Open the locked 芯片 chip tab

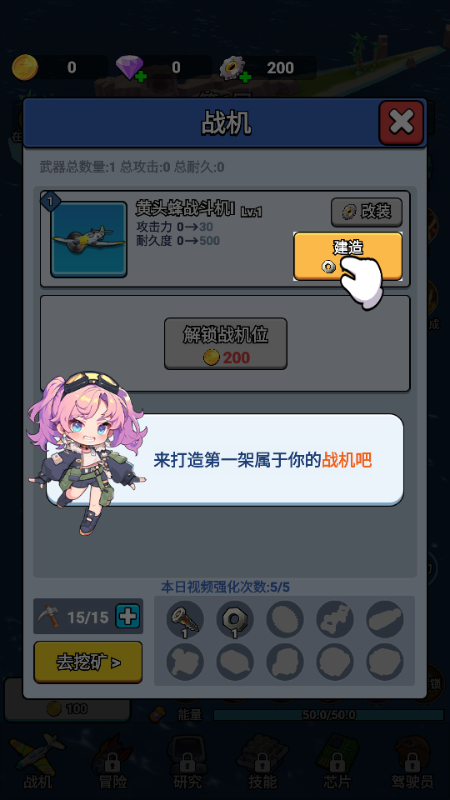click(x=337, y=761)
